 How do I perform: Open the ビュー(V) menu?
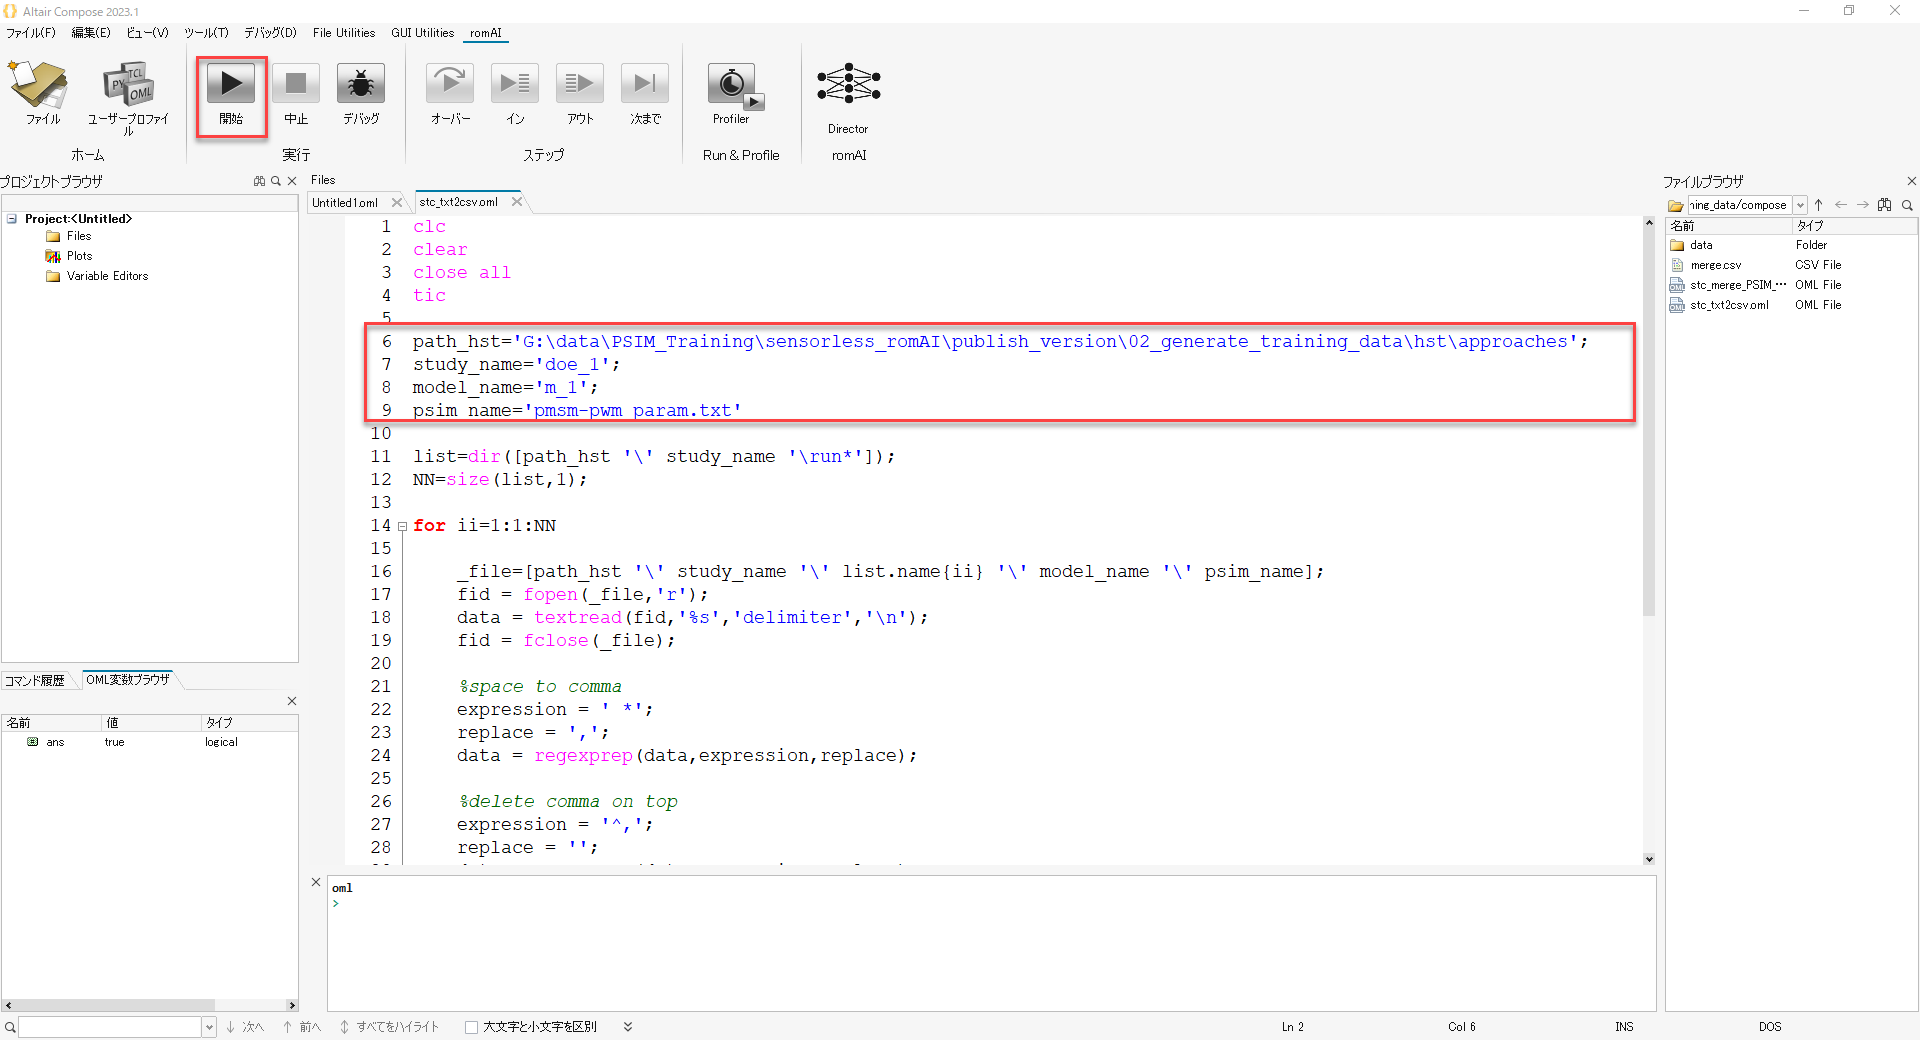tap(147, 33)
